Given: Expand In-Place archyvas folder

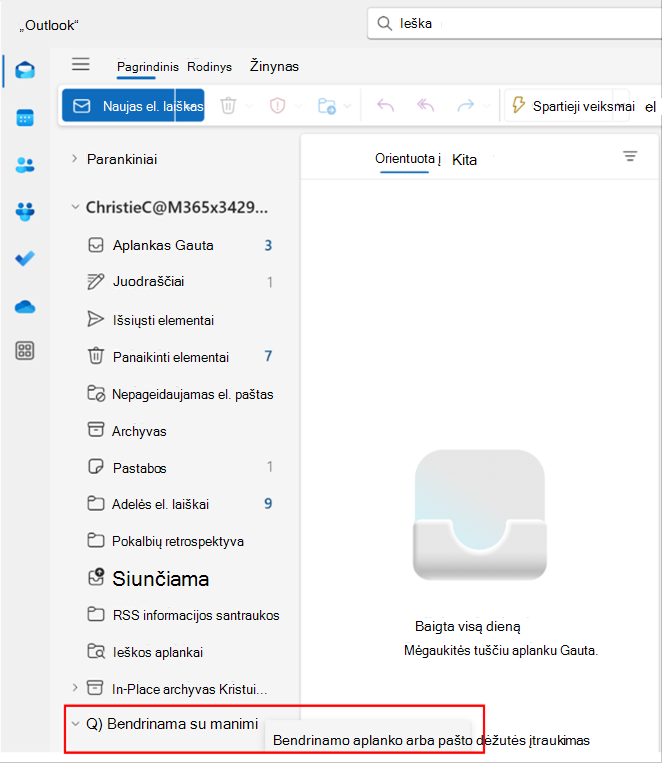Looking at the screenshot, I should click(74, 688).
